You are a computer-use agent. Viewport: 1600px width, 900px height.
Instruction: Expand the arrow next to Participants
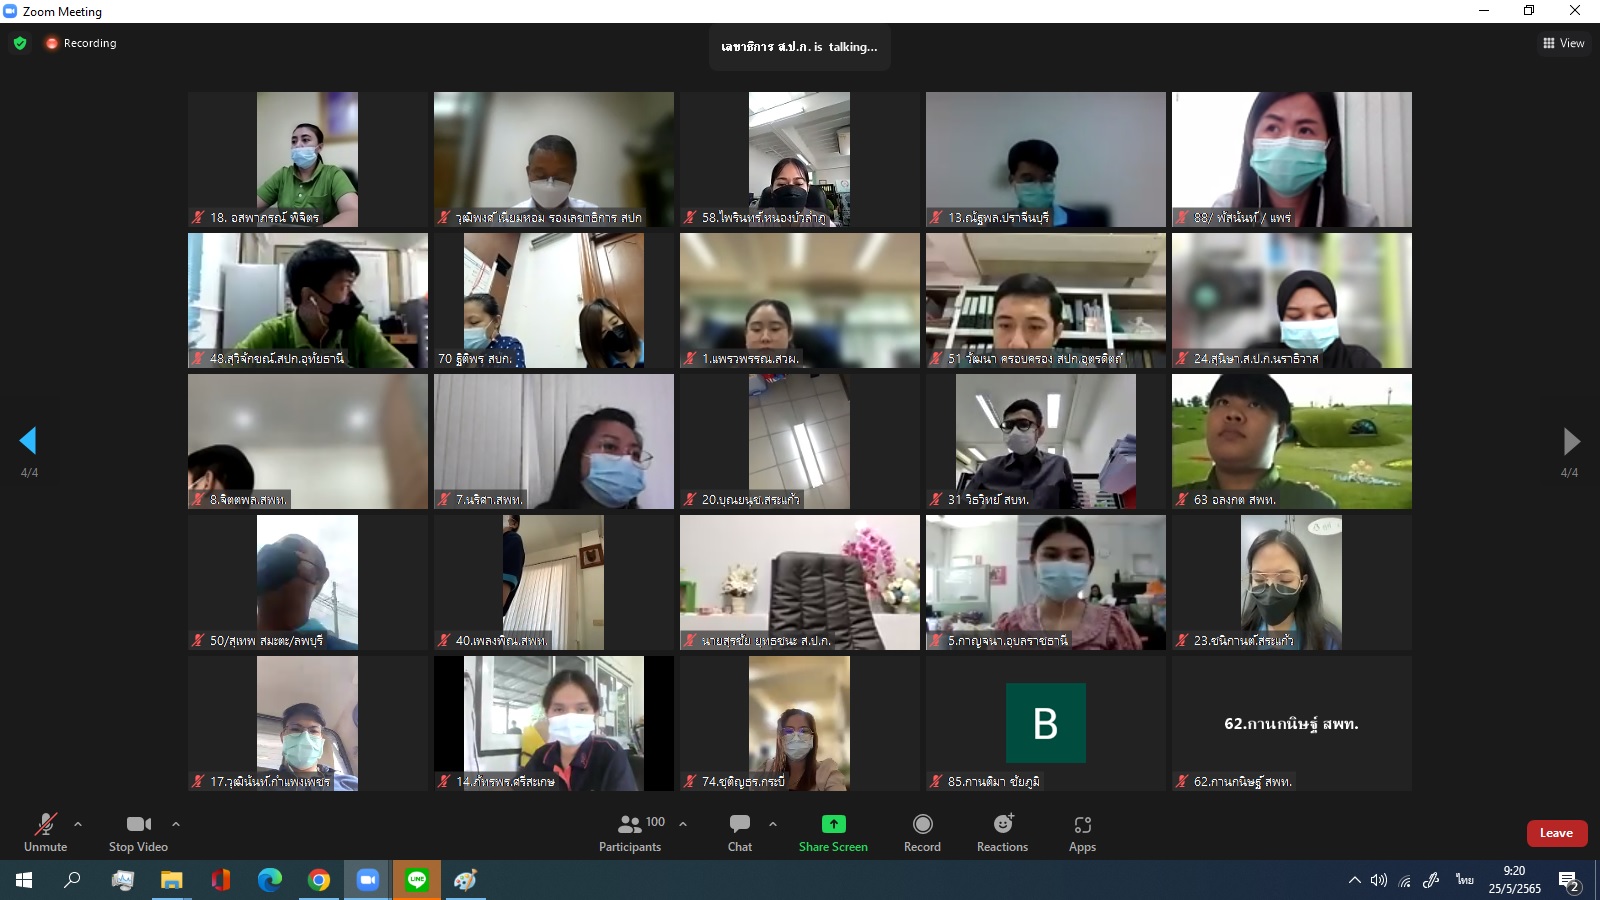pyautogui.click(x=683, y=824)
